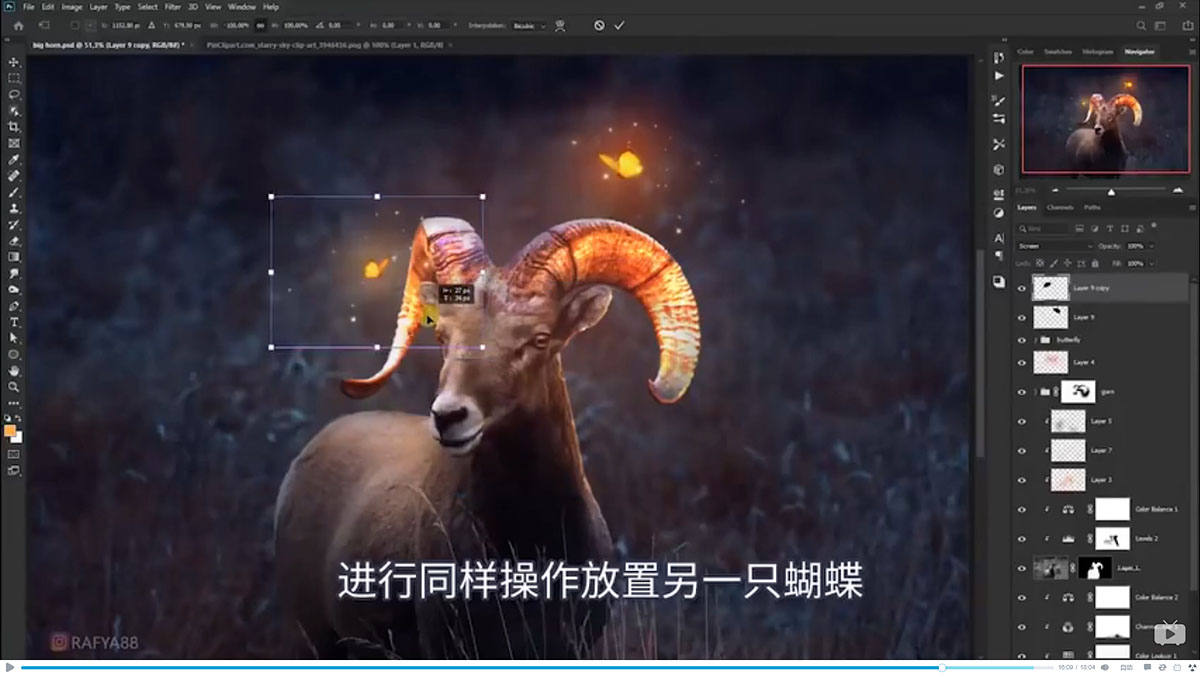Open the Filter menu
1200x675 pixels.
click(173, 6)
